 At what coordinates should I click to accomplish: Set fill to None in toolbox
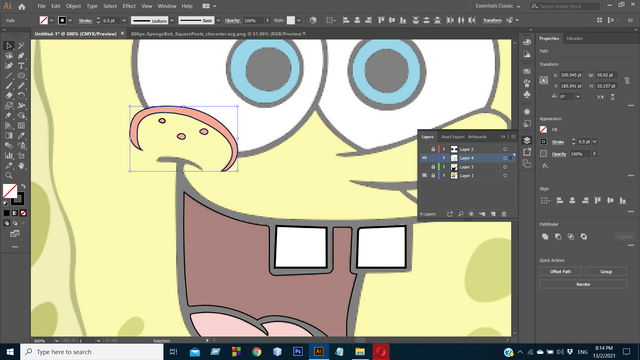pyautogui.click(x=23, y=213)
